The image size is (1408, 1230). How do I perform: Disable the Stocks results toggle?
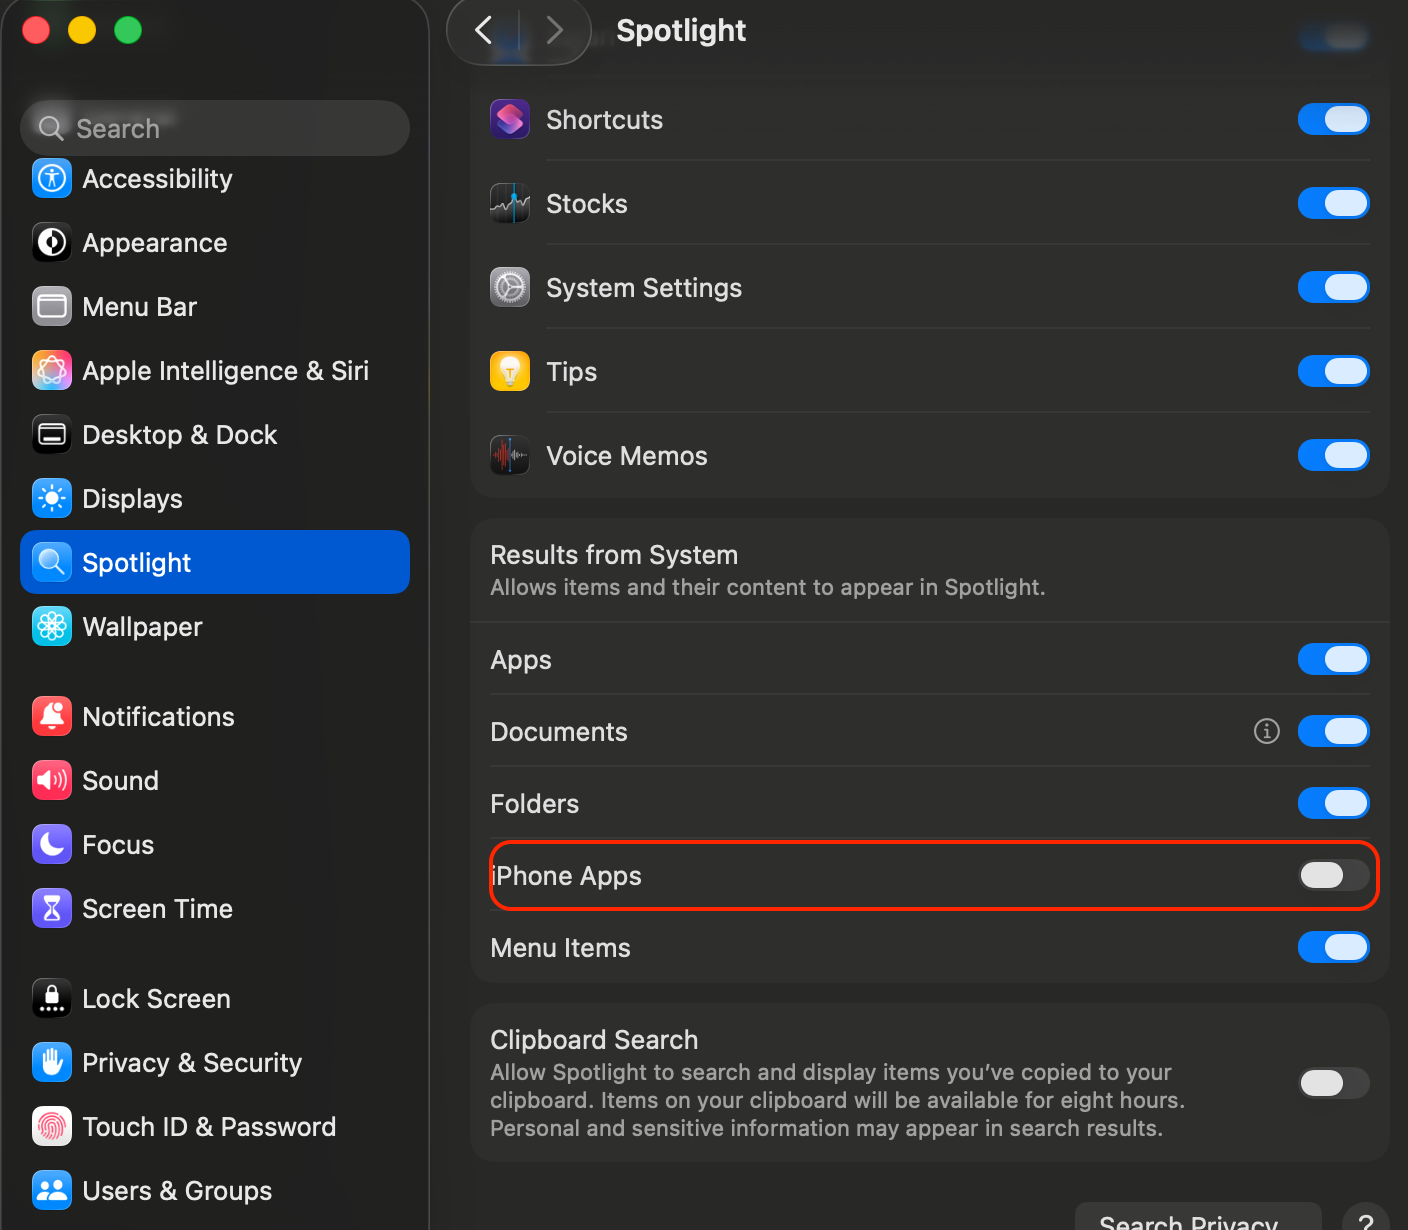pos(1333,204)
